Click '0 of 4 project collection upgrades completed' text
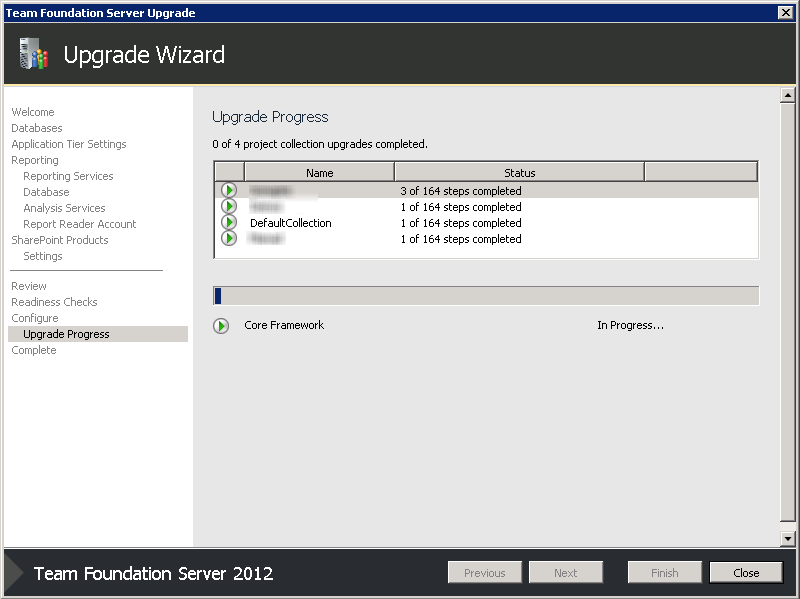 pos(320,144)
